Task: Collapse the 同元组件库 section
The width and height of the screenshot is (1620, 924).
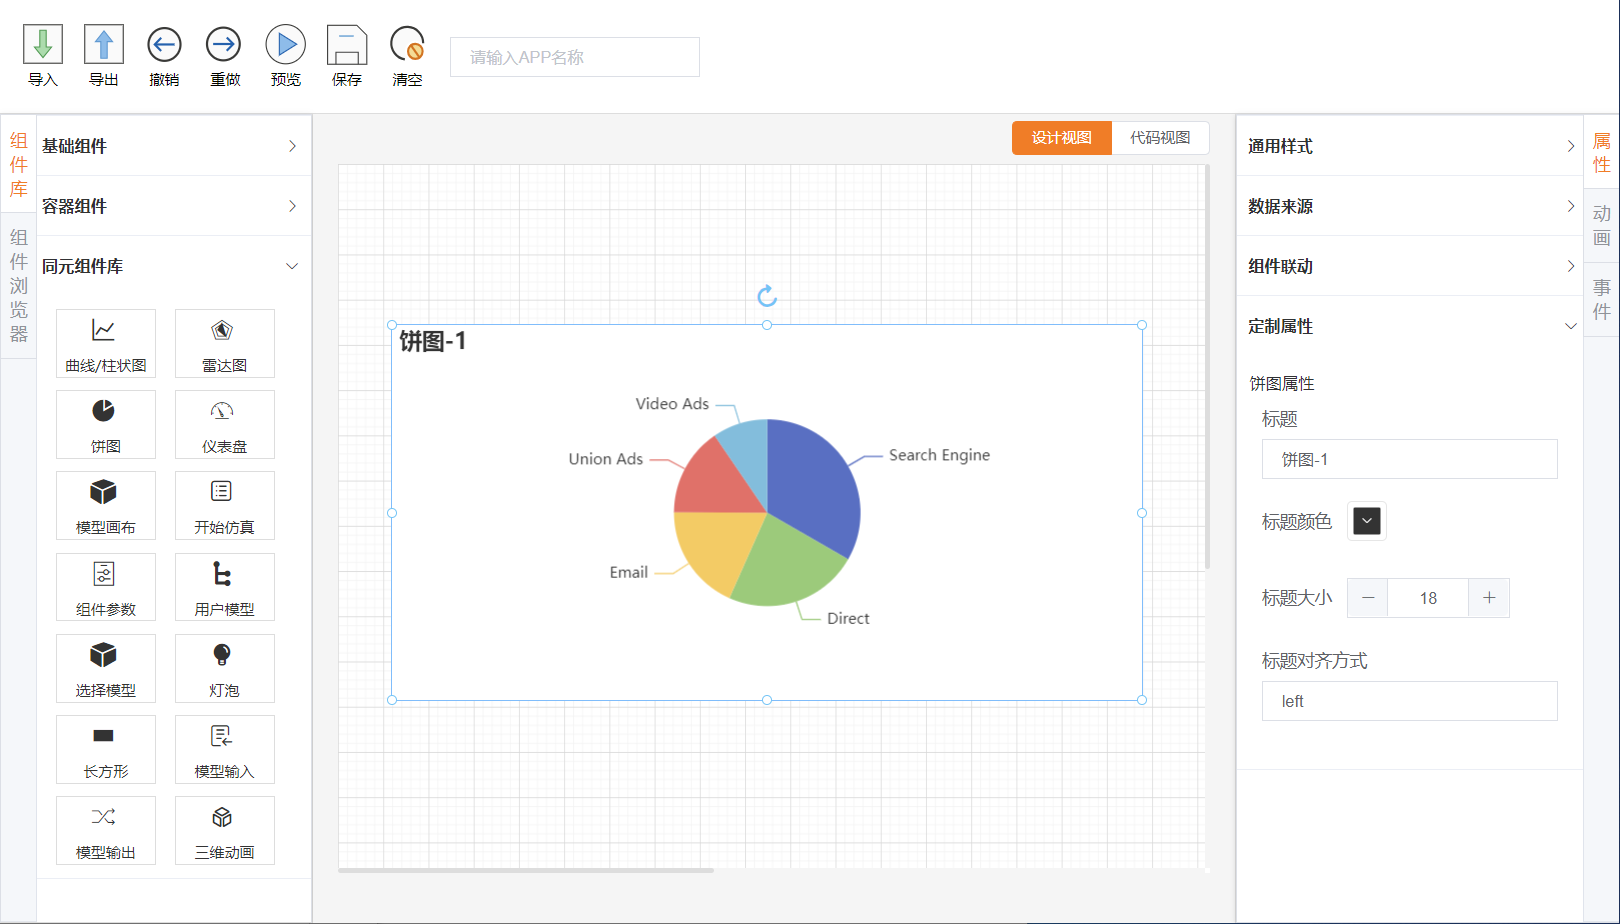Action: click(x=174, y=266)
